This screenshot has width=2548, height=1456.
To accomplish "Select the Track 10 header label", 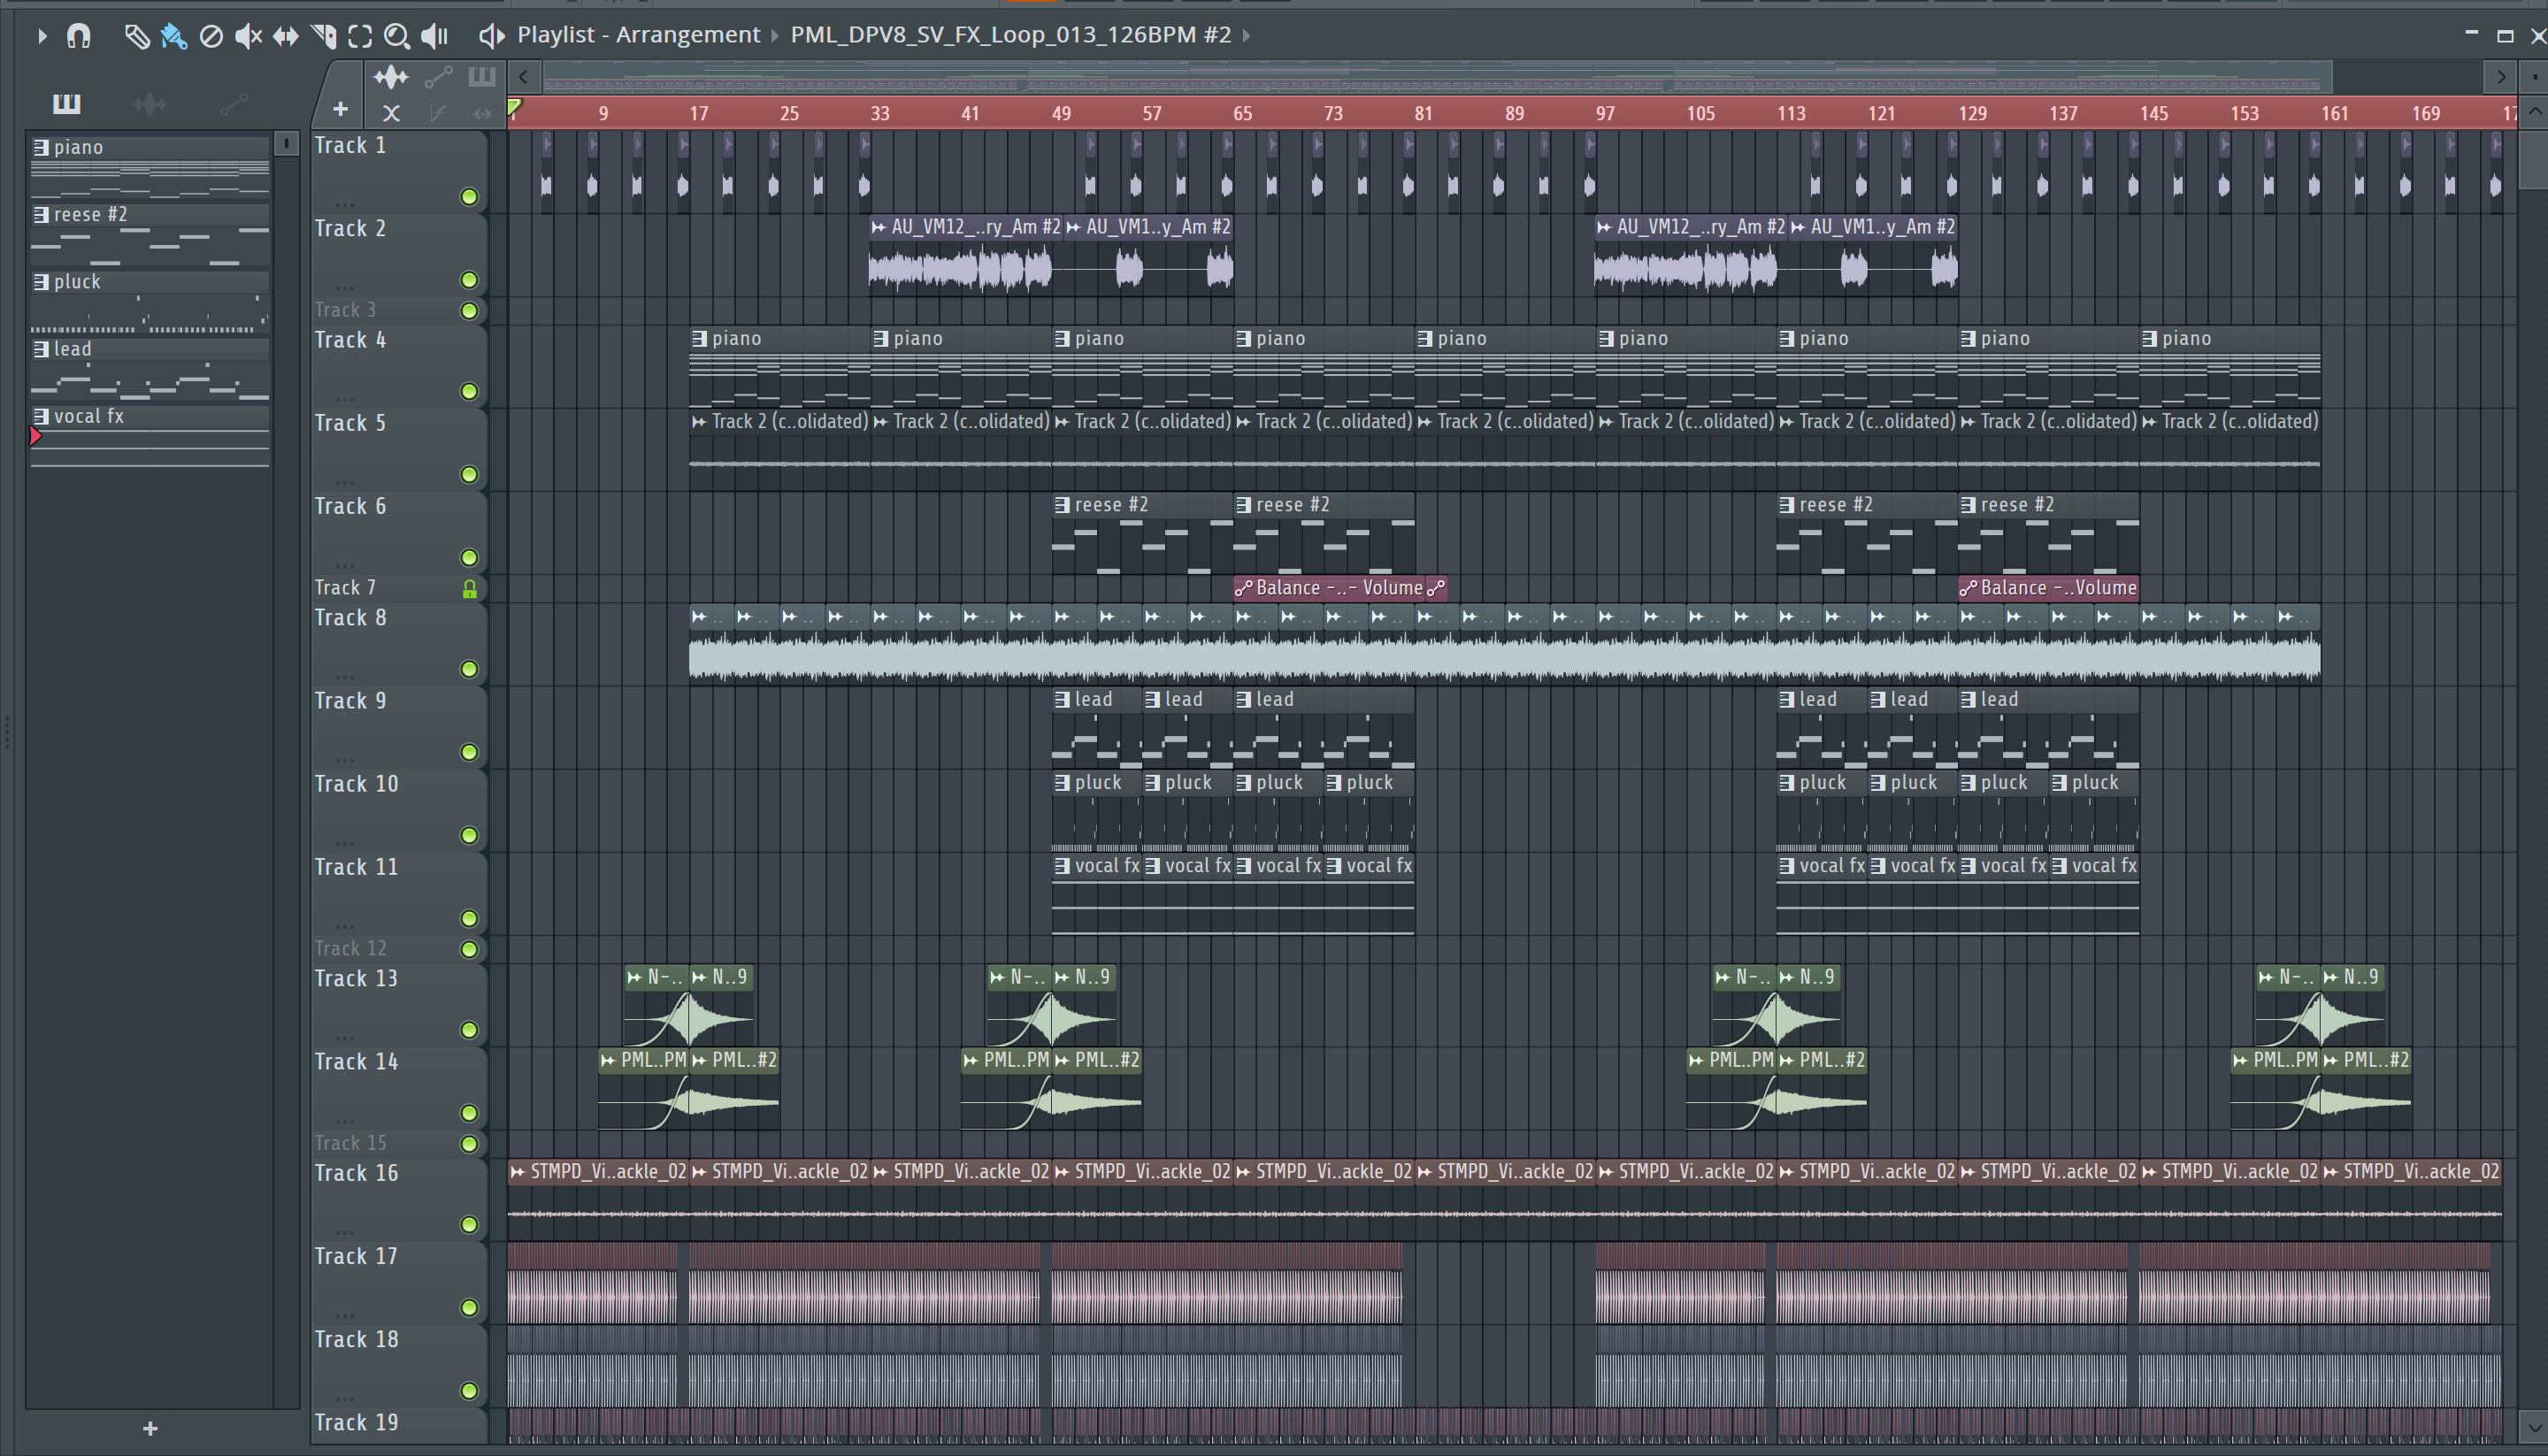I will (x=356, y=784).
